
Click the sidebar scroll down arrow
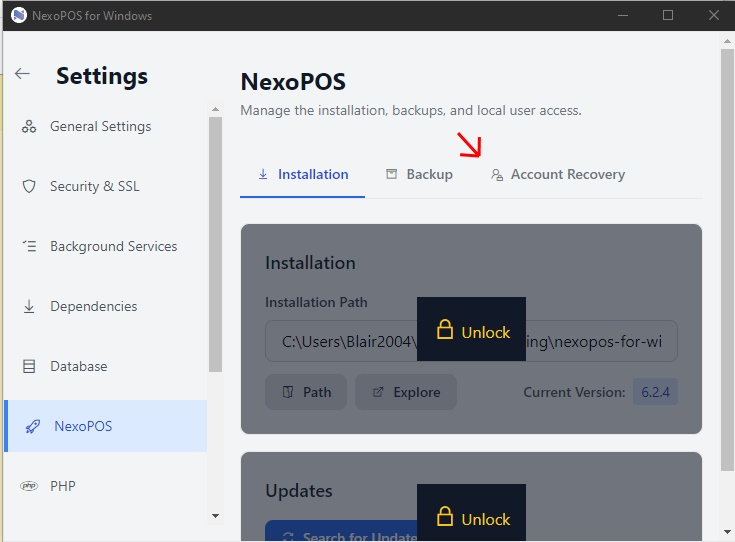point(216,516)
